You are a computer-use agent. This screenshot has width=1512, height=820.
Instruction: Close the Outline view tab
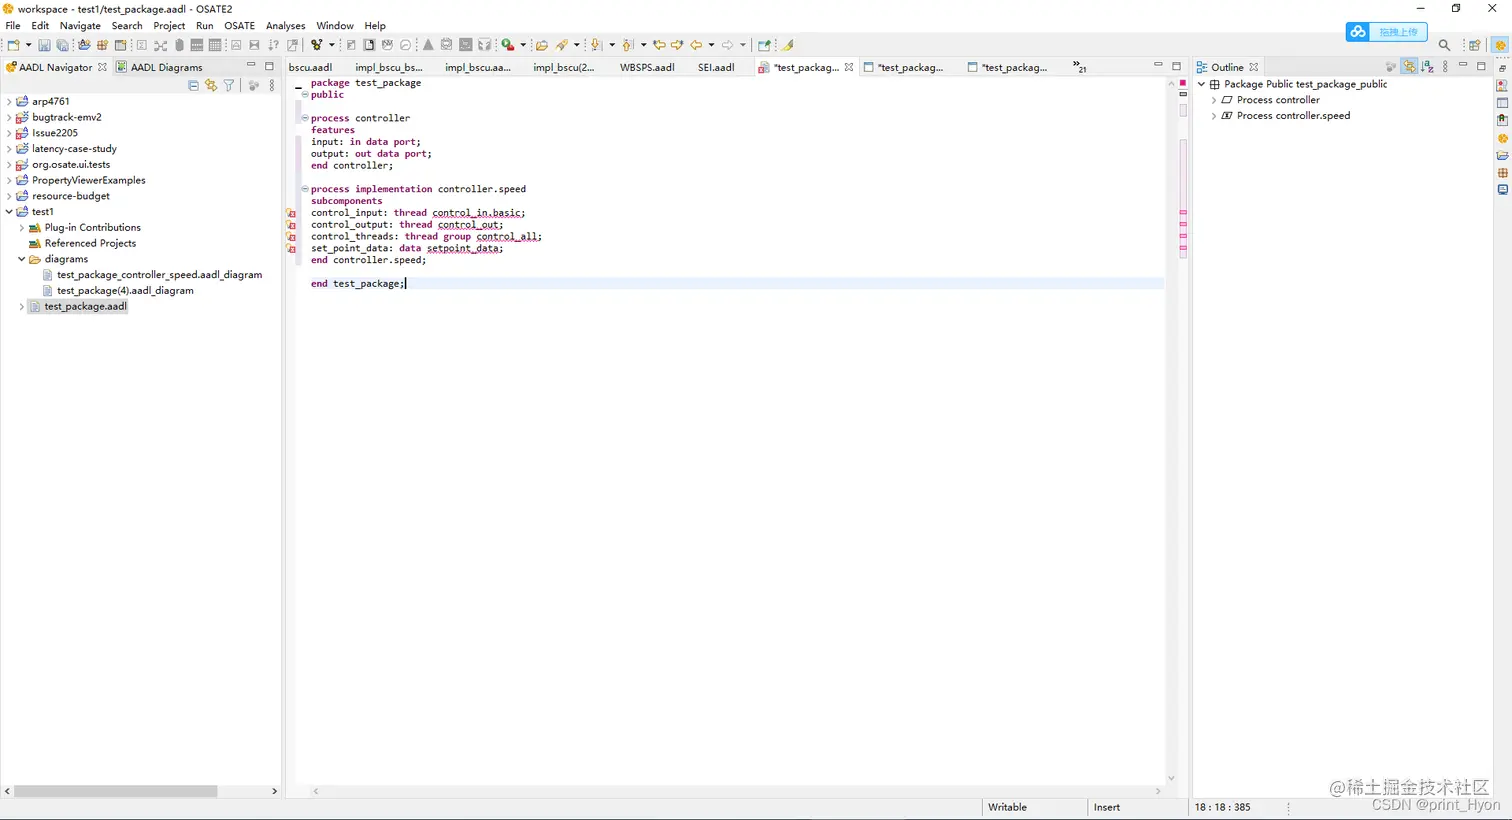click(x=1254, y=67)
